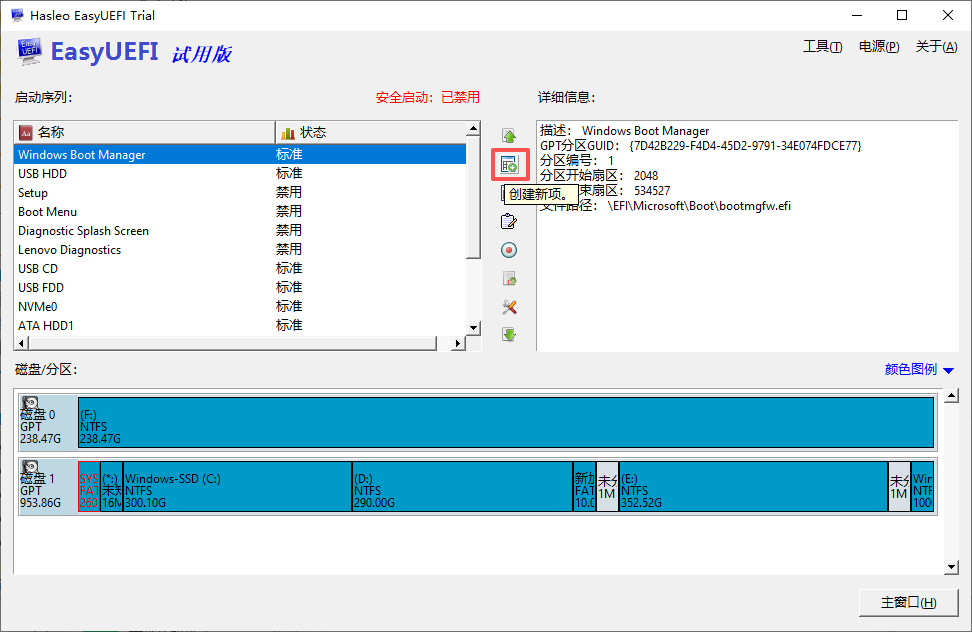This screenshot has height=632, width=972.
Task: Move boot entry up with green arrow
Action: click(x=509, y=136)
